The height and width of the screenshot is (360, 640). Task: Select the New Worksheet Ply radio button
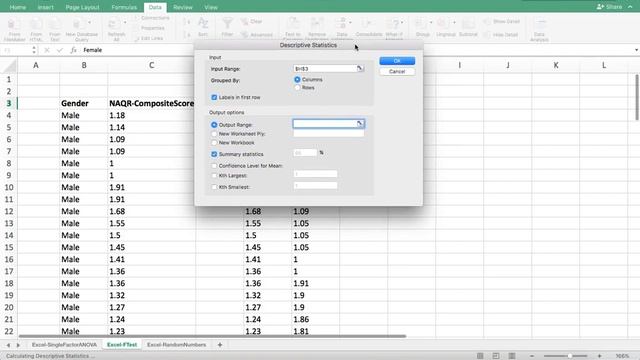[214, 134]
